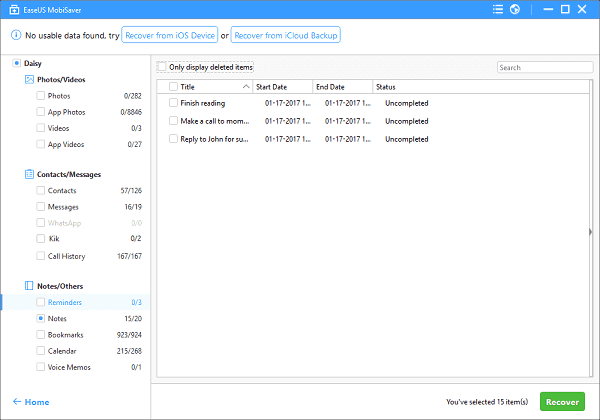Click the Notes/Others category icon

click(x=29, y=286)
